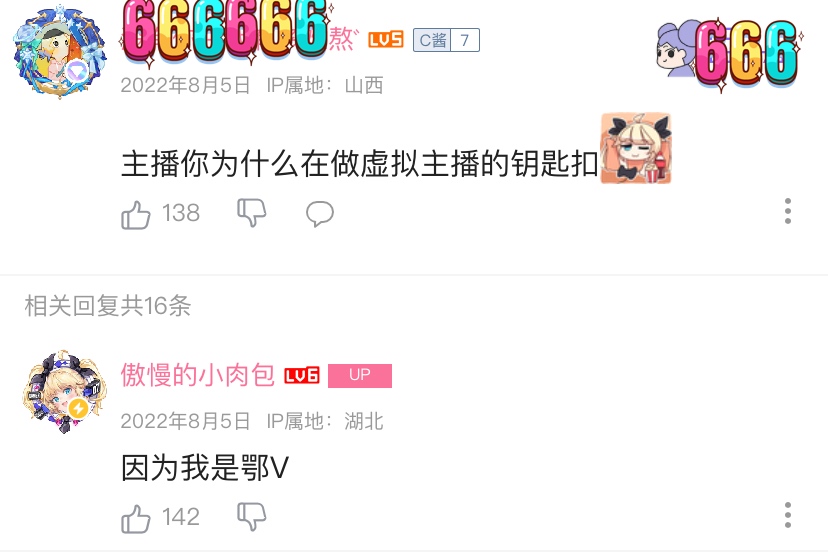Like the comment with 138 likes

pyautogui.click(x=136, y=214)
